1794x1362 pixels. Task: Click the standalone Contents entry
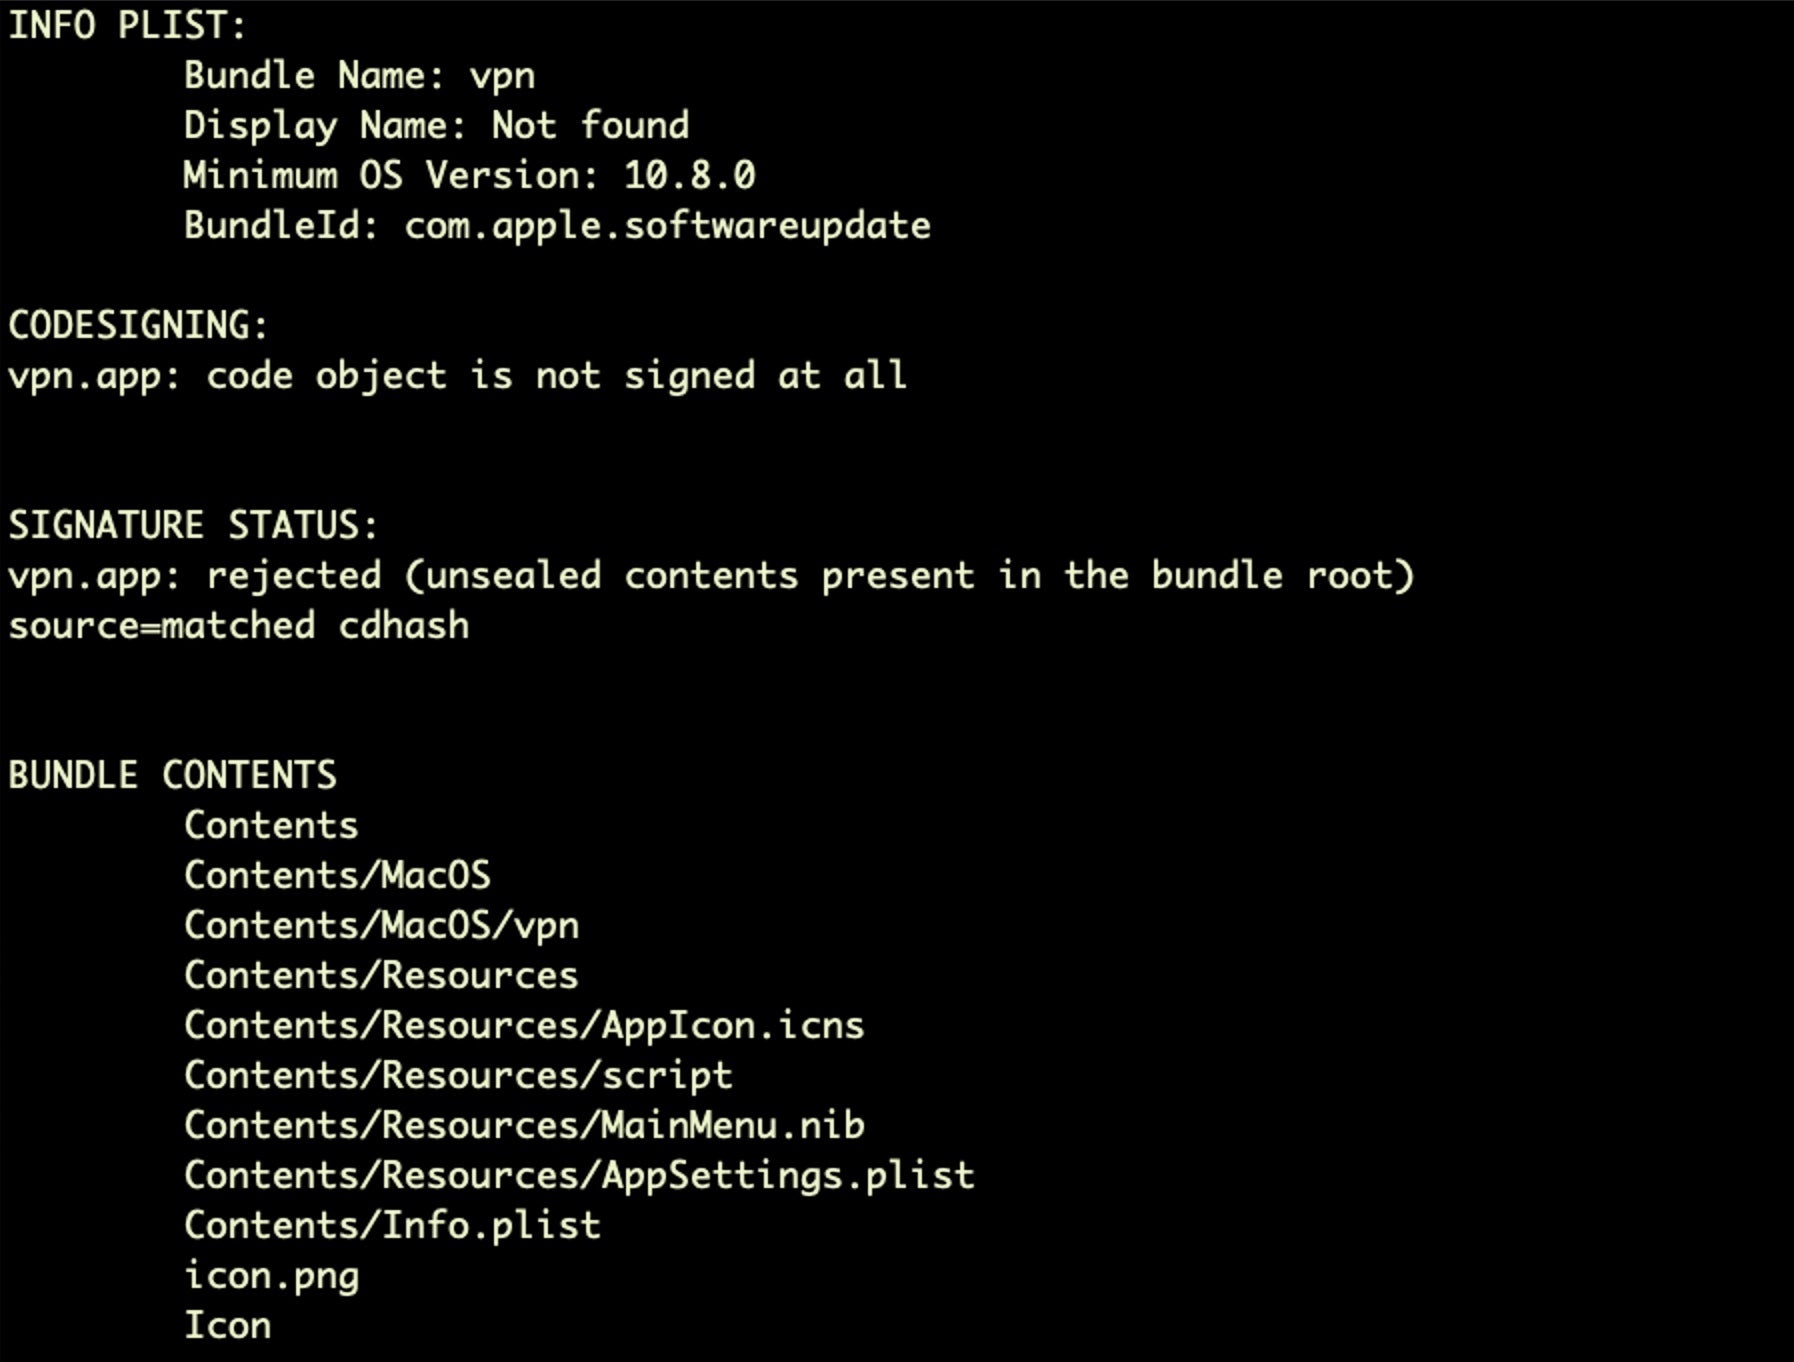(x=271, y=826)
